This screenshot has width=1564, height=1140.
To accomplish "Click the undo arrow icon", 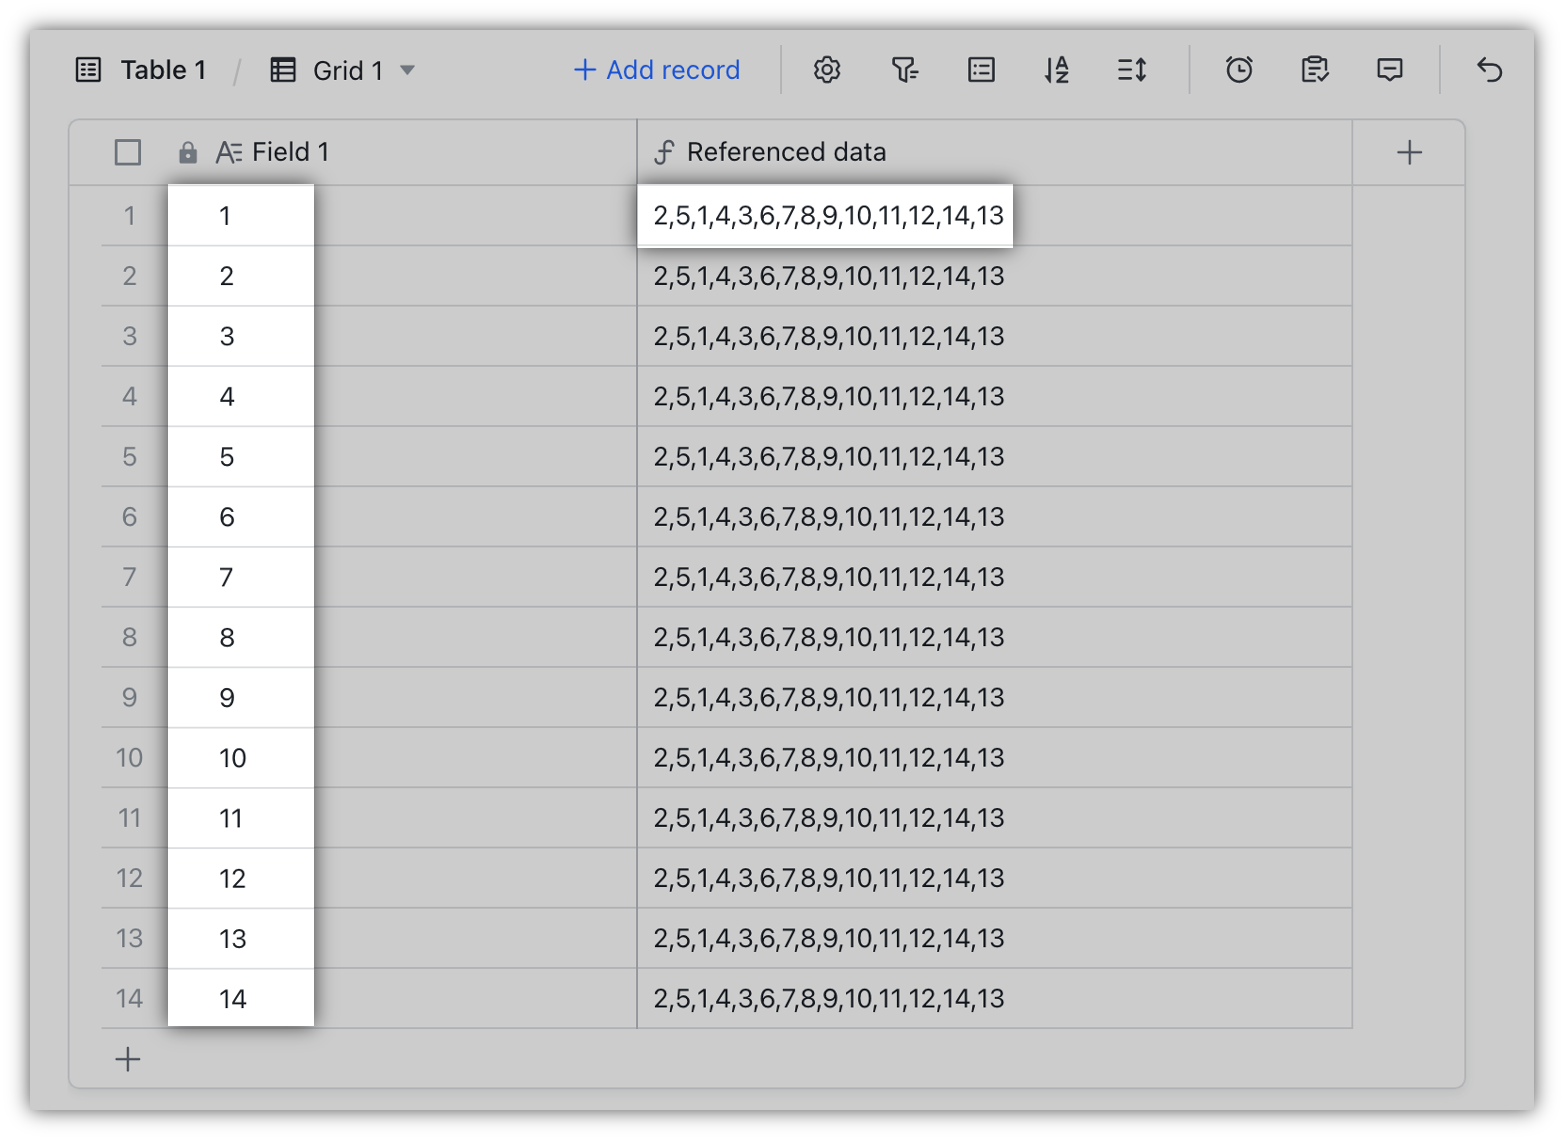I will 1489,70.
